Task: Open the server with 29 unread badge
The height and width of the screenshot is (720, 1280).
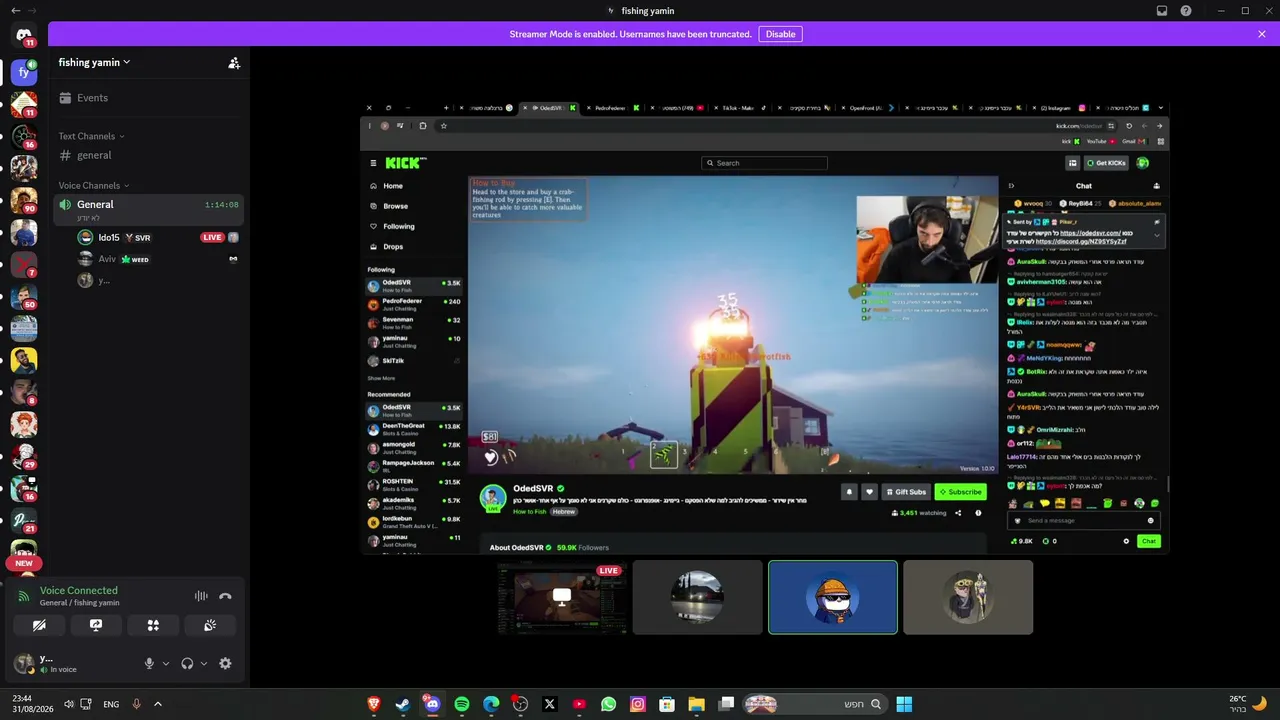Action: (24, 456)
